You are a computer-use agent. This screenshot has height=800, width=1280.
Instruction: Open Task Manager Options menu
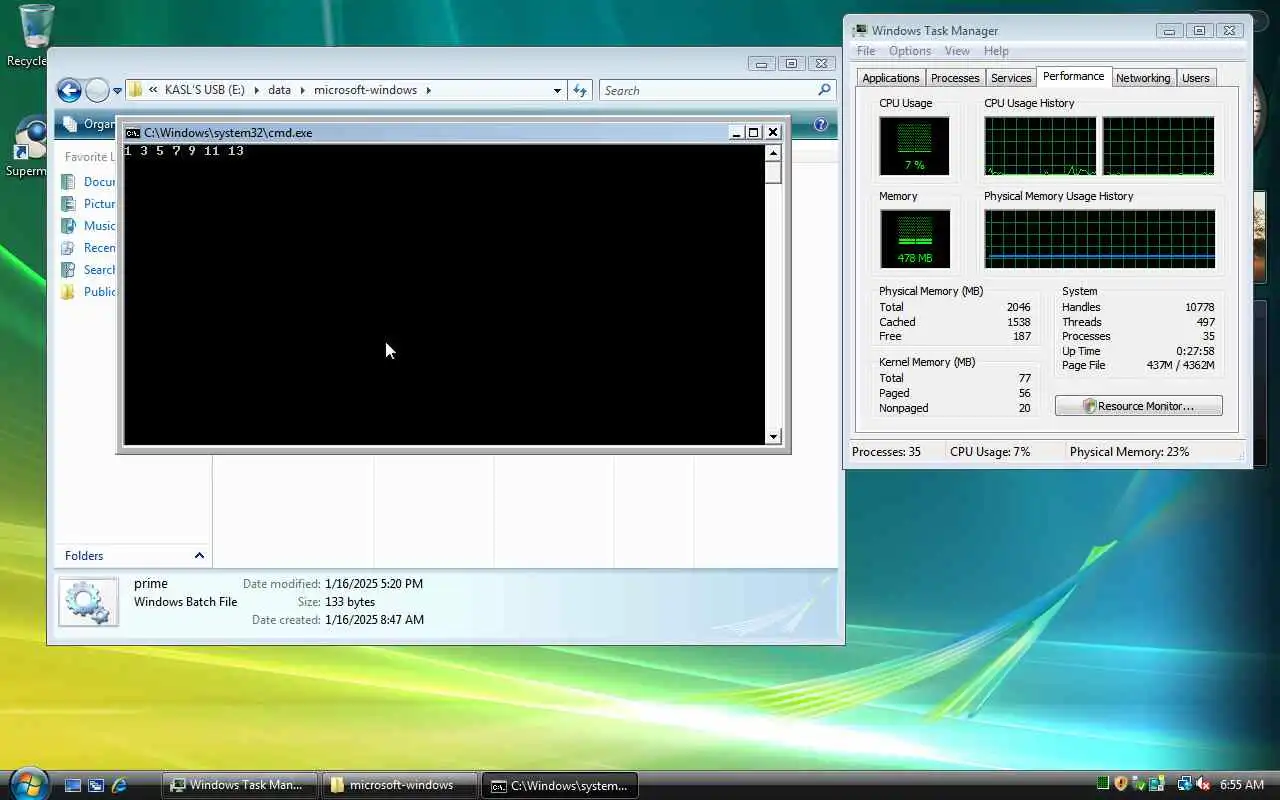[910, 51]
